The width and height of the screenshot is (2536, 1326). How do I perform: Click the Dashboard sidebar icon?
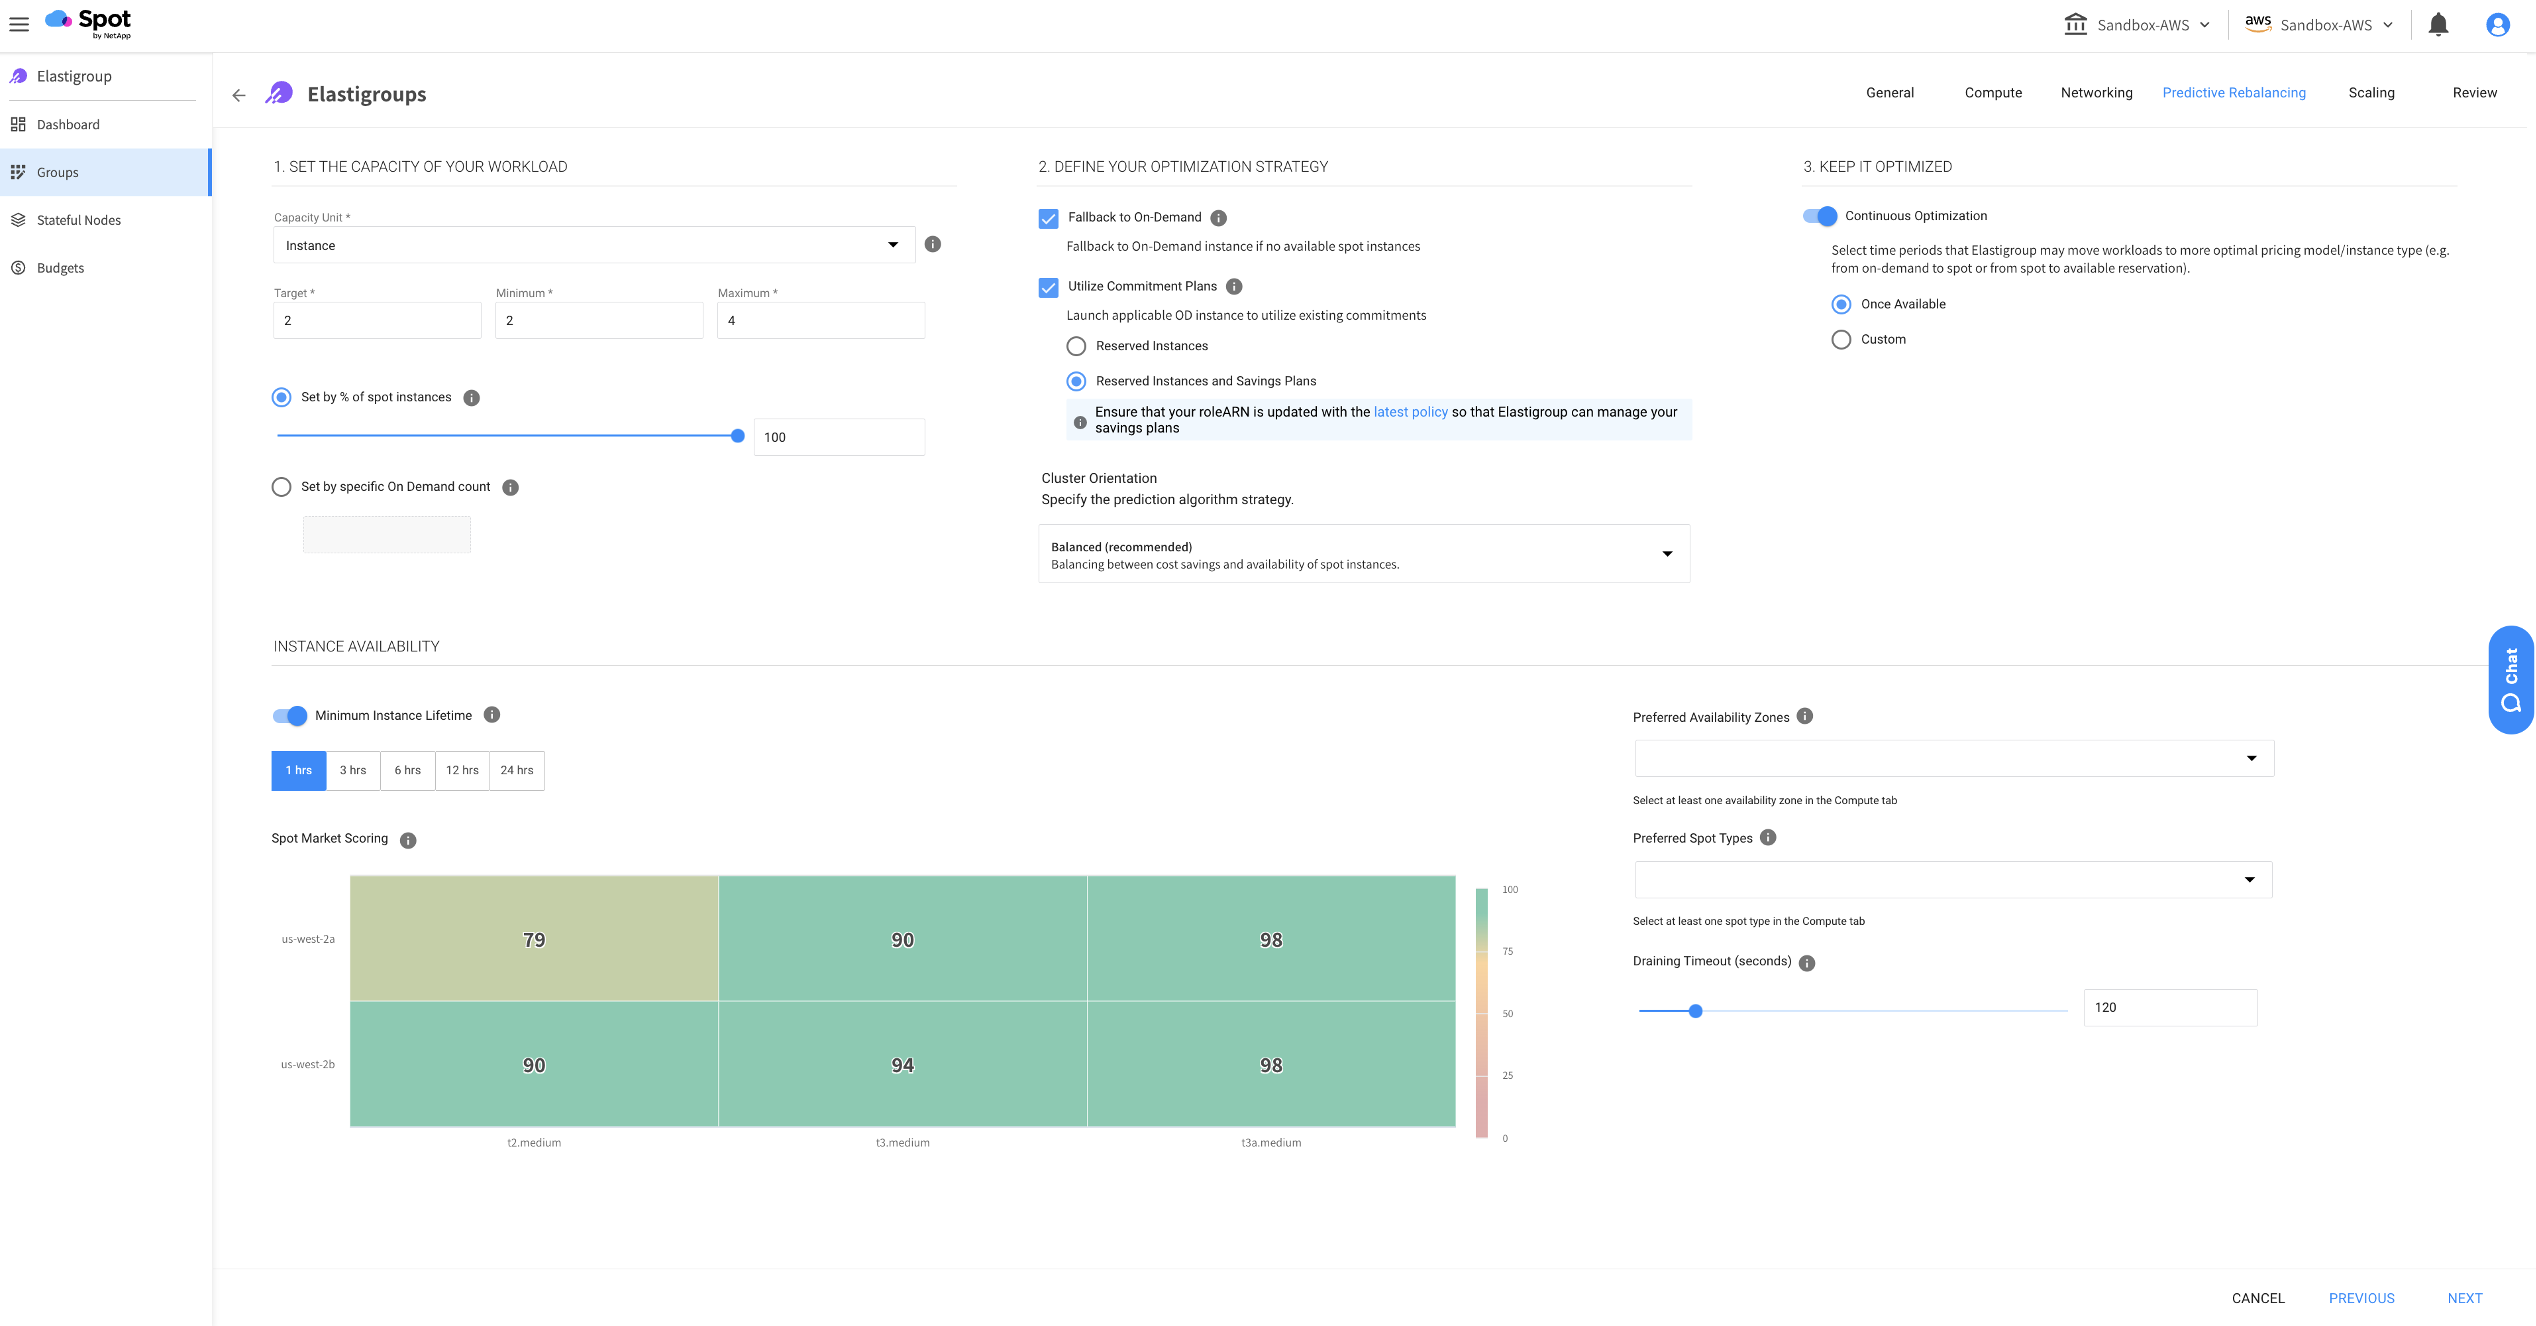coord(18,124)
